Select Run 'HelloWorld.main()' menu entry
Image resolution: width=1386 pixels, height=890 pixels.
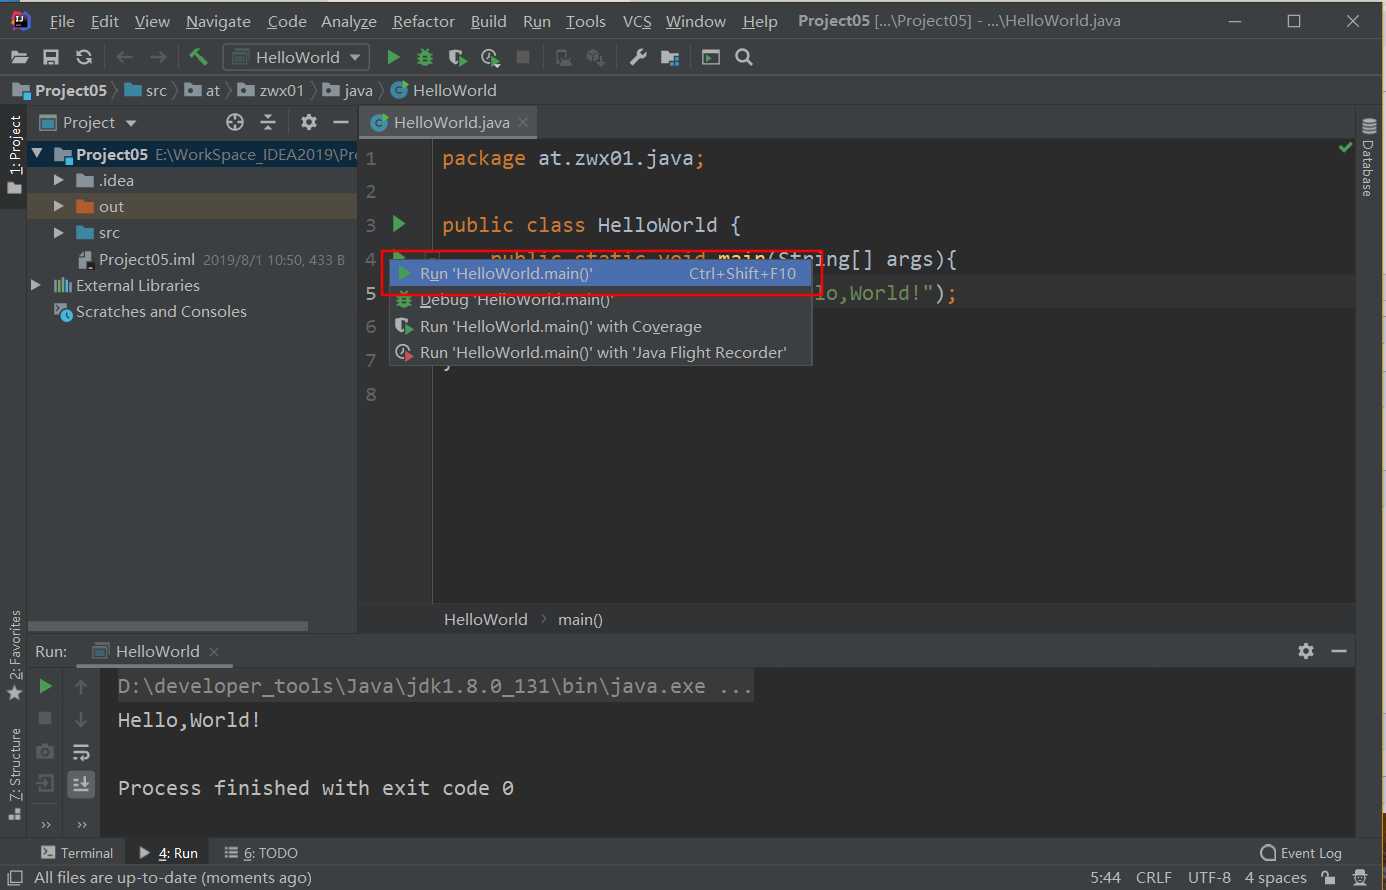point(600,273)
